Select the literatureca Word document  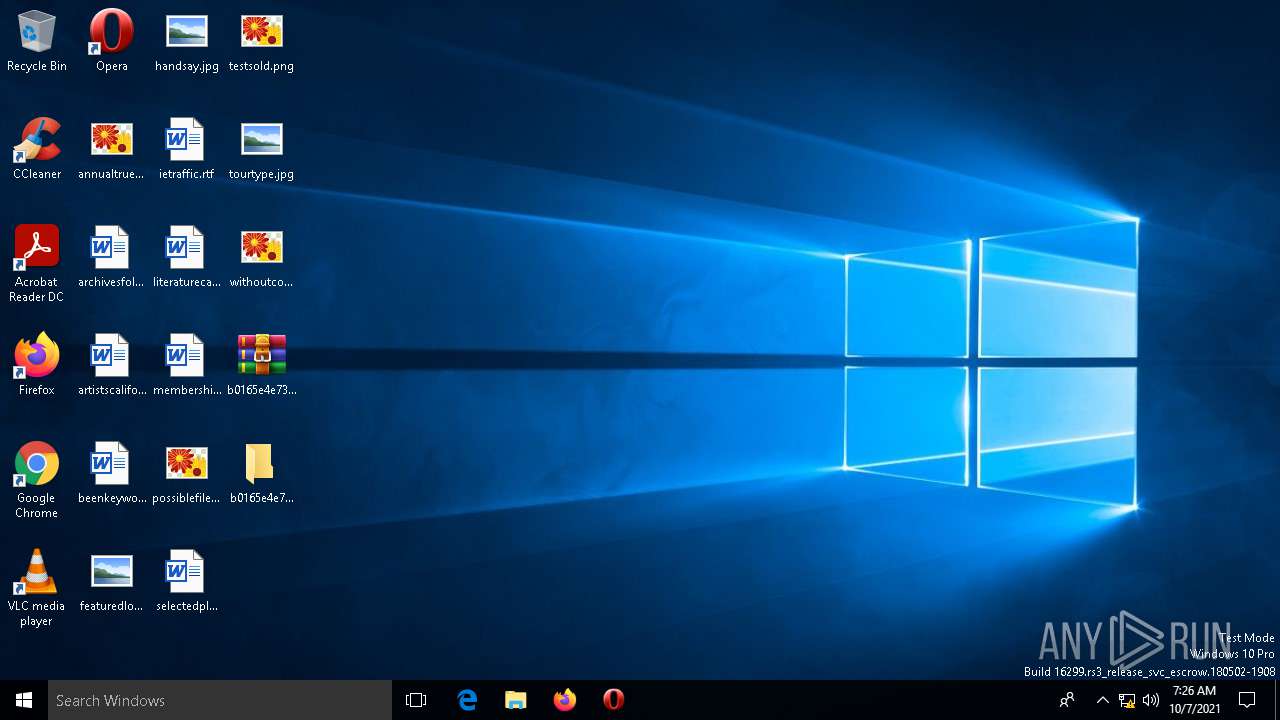coord(187,257)
